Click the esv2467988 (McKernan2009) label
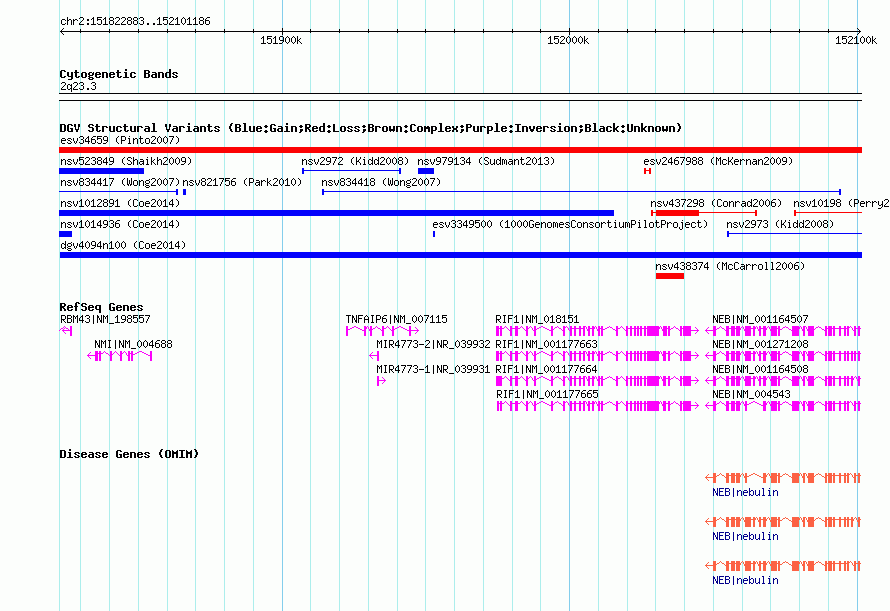Screen dimensions: 890x611 pos(718,161)
